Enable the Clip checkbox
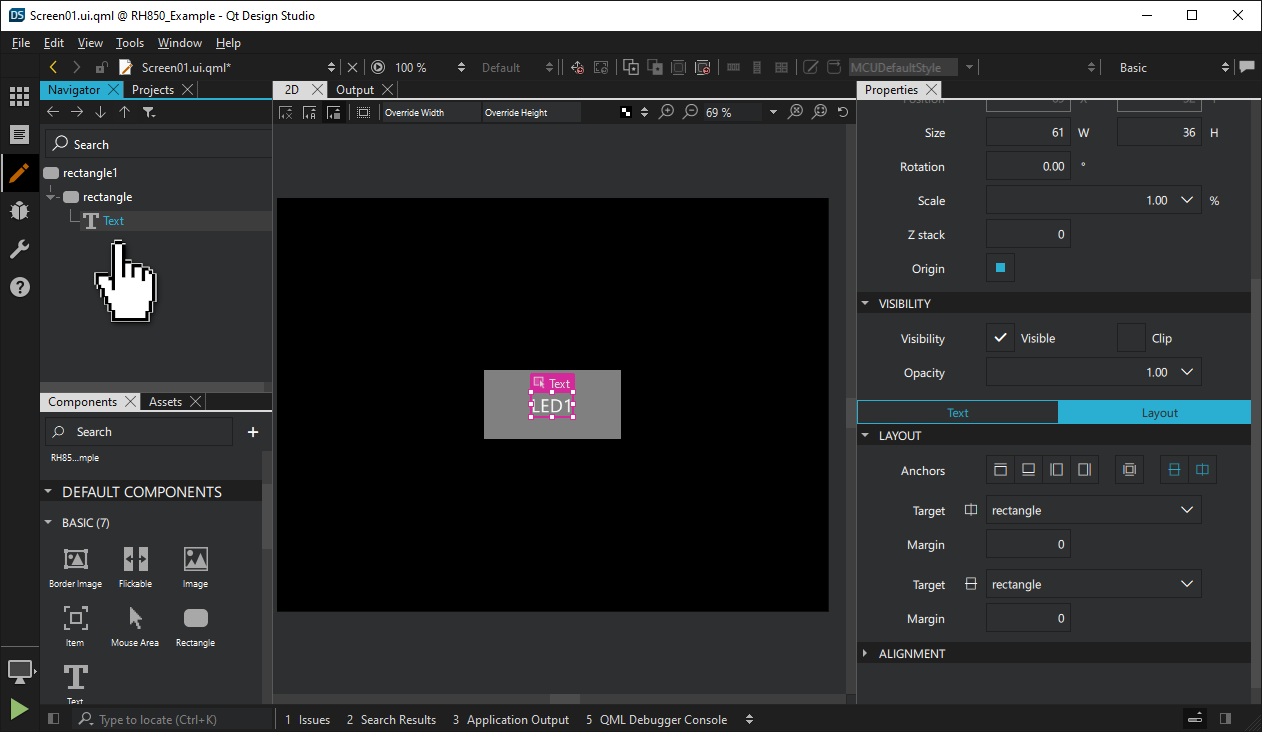This screenshot has width=1262, height=732. tap(1130, 338)
